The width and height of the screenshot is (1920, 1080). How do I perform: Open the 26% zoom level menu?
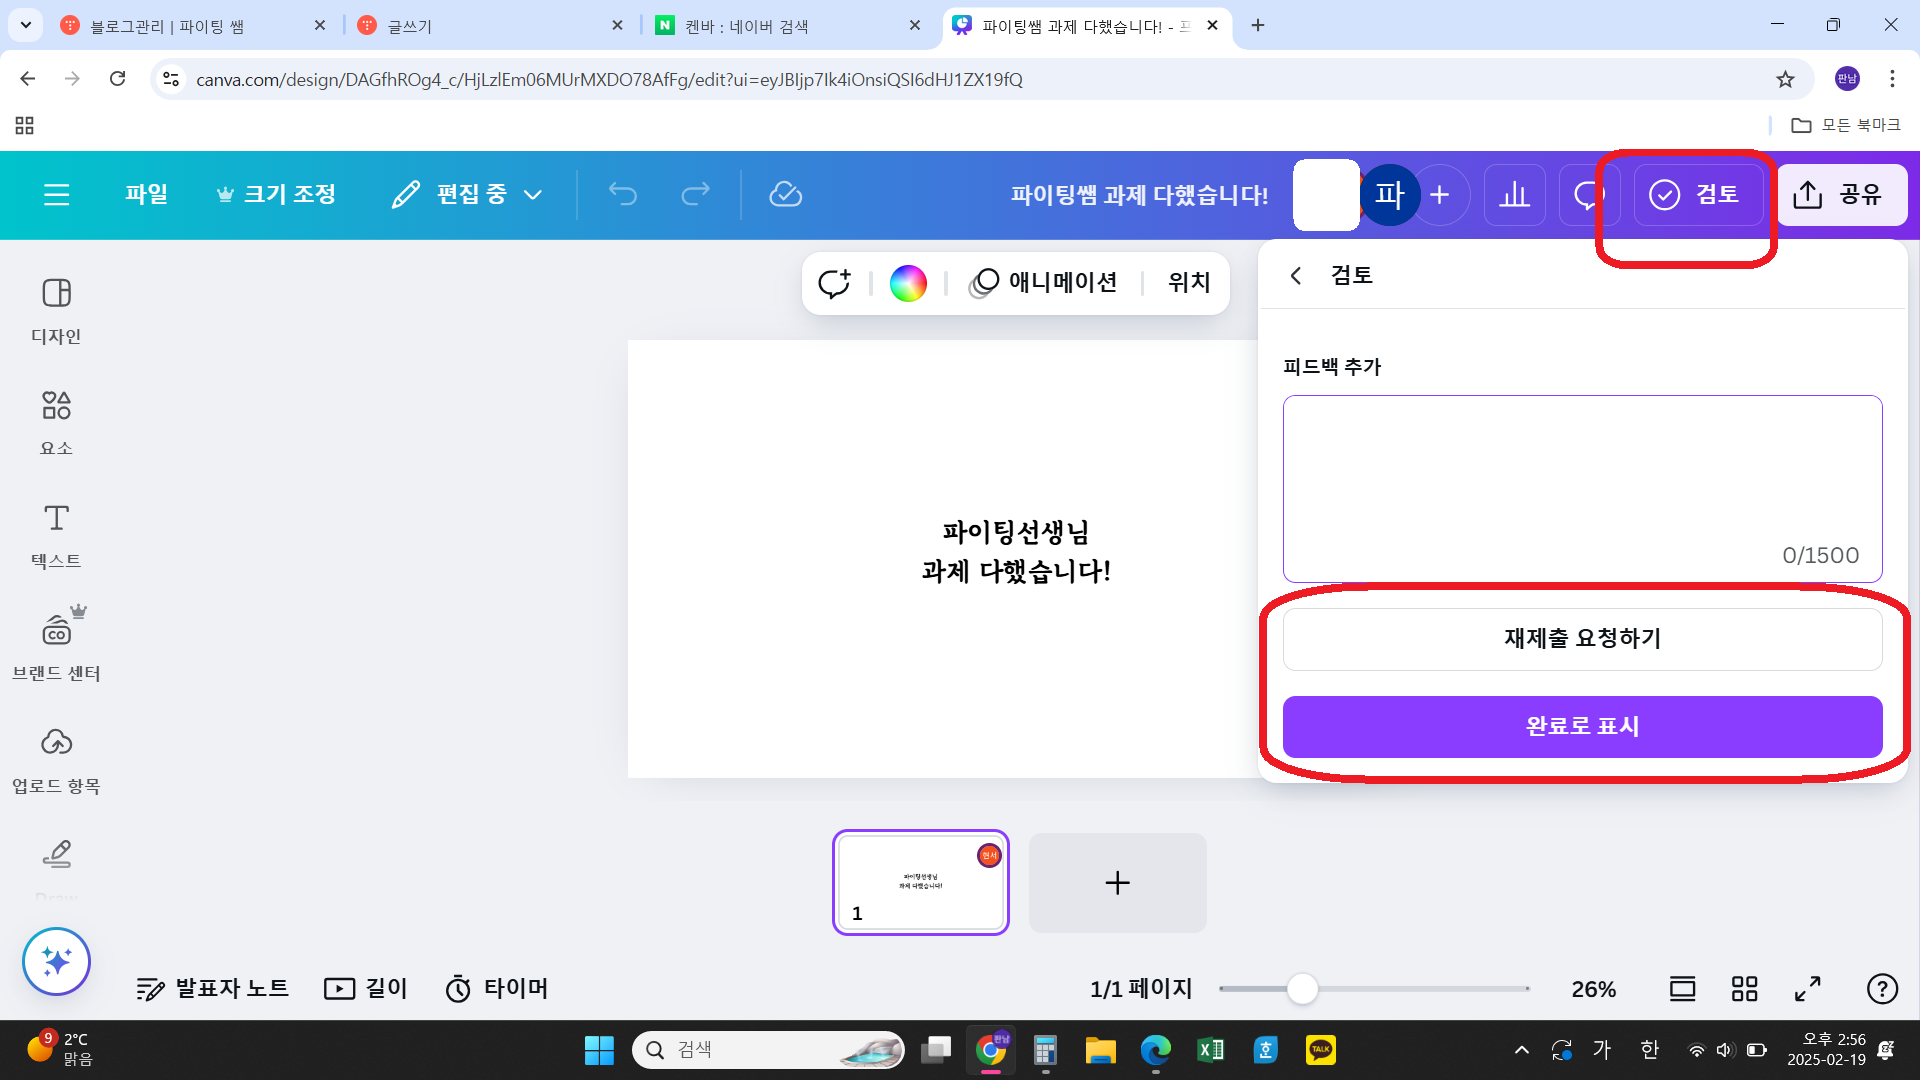click(1593, 989)
